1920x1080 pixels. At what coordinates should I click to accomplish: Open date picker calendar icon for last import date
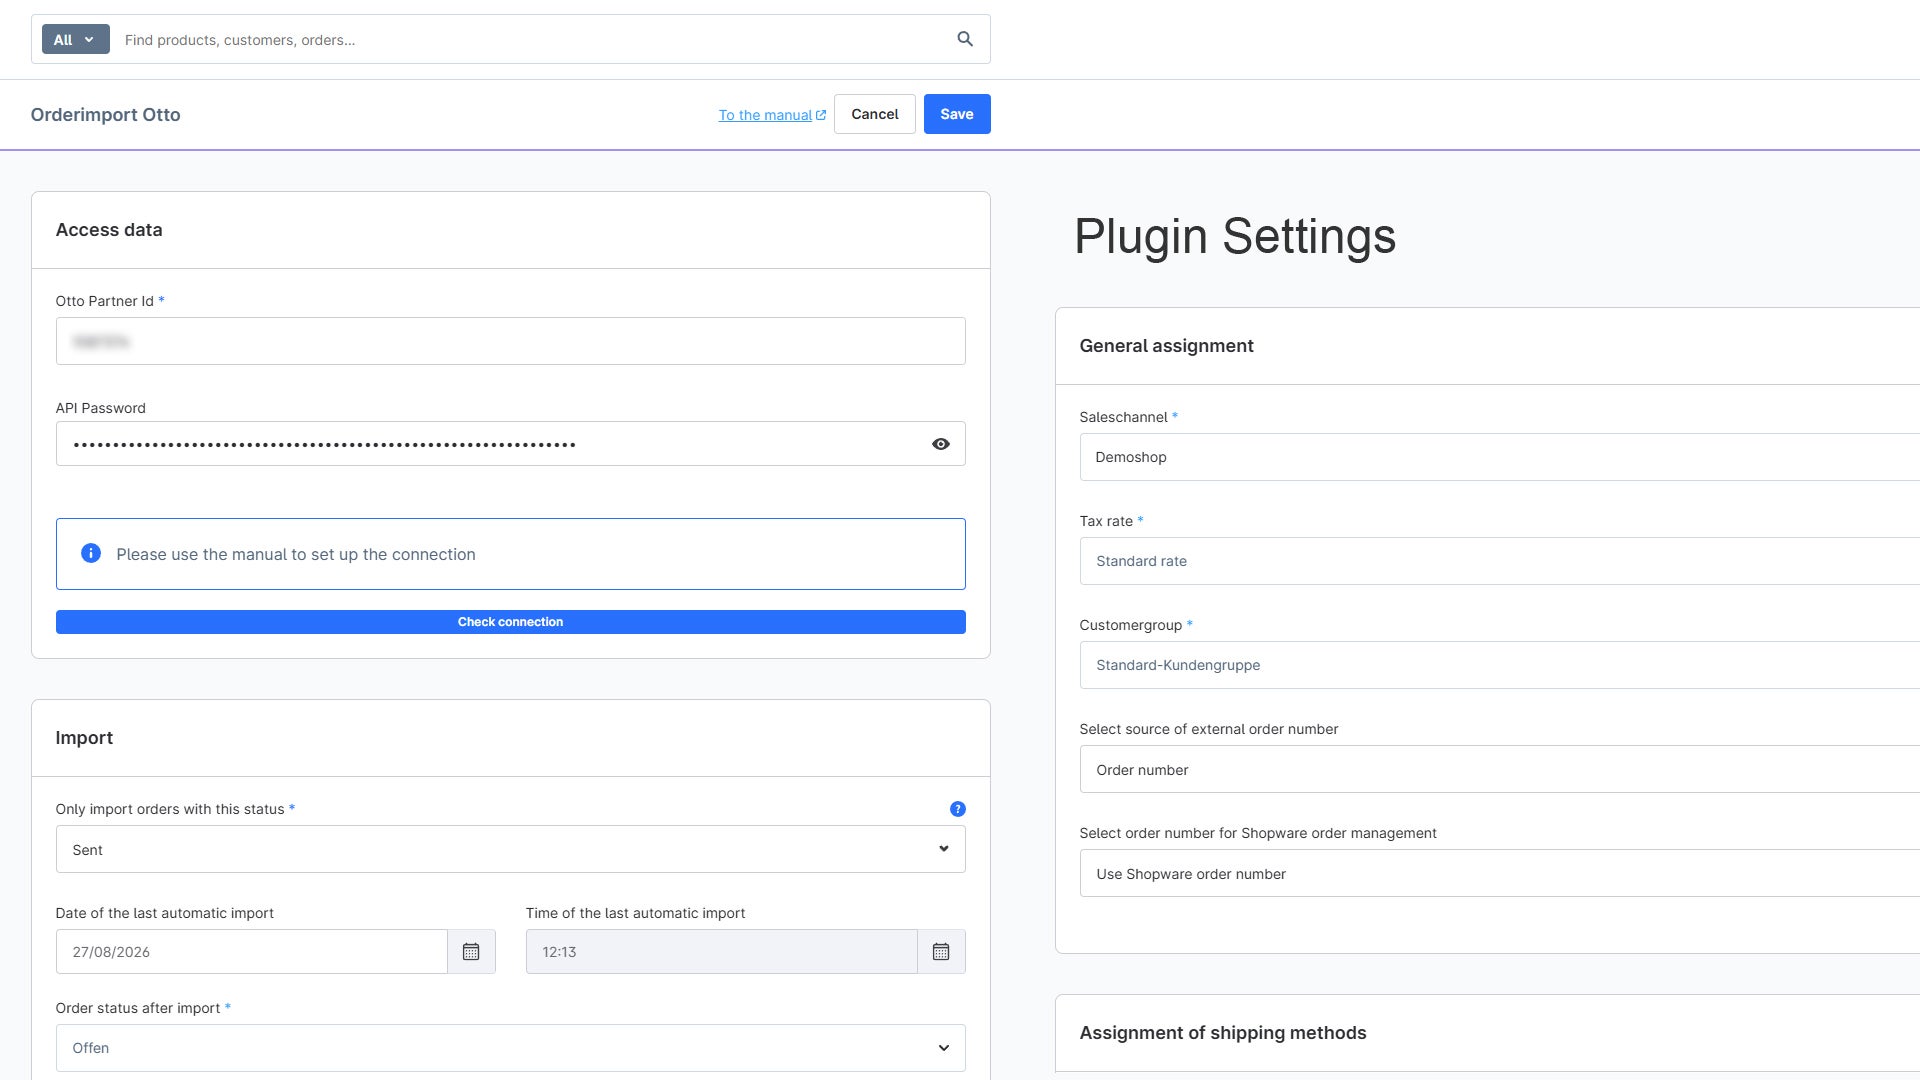click(x=471, y=952)
